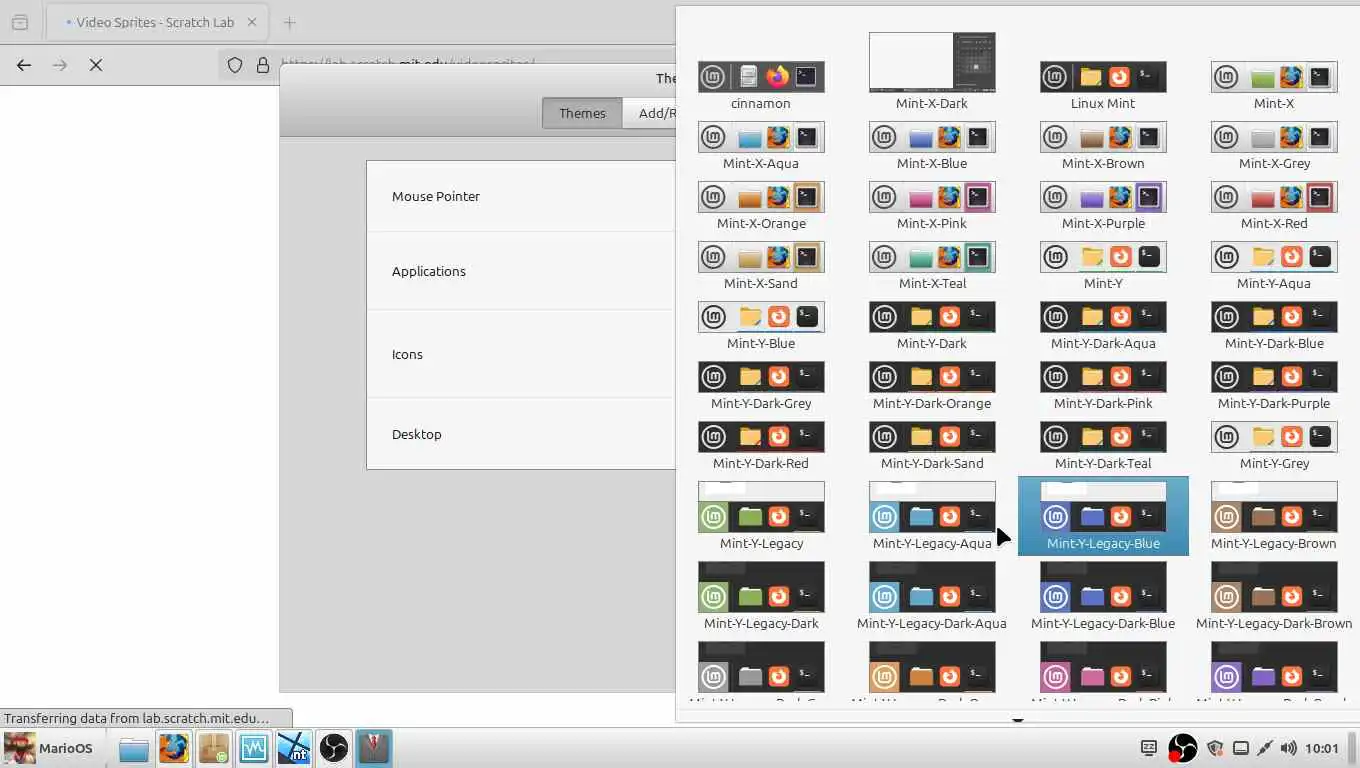This screenshot has width=1360, height=768.
Task: Click the tracking protection shield icon
Action: (x=235, y=65)
